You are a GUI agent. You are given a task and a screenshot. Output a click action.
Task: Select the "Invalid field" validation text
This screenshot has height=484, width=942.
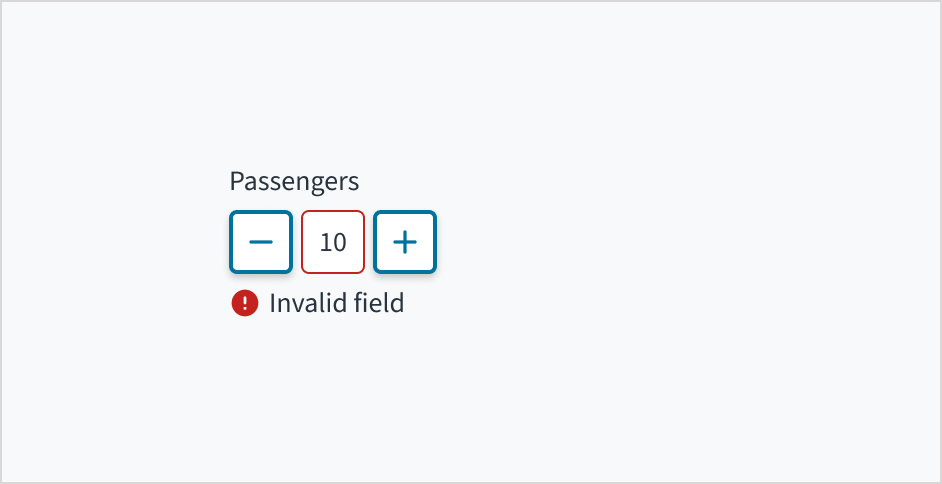[336, 303]
